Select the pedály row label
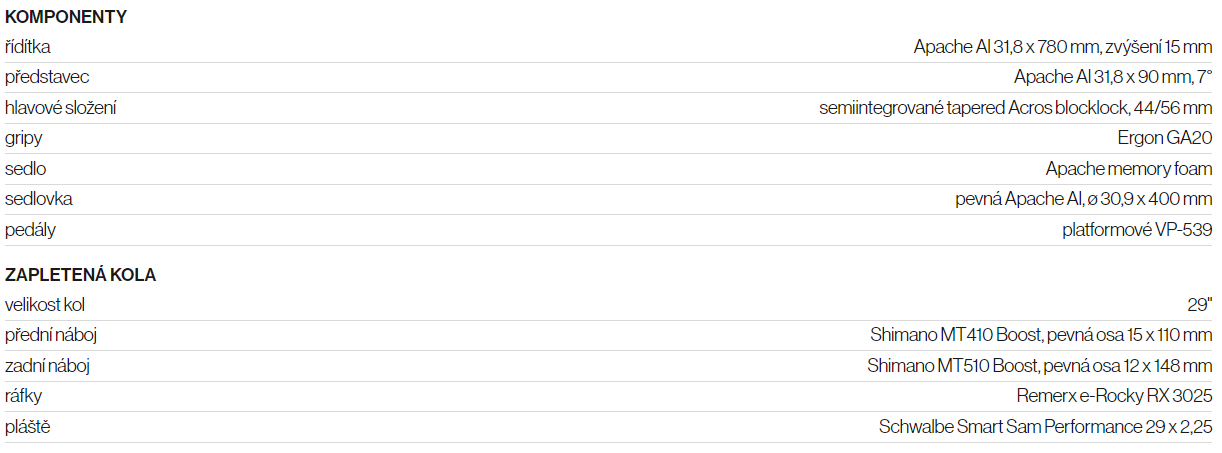The image size is (1222, 453). tap(31, 230)
